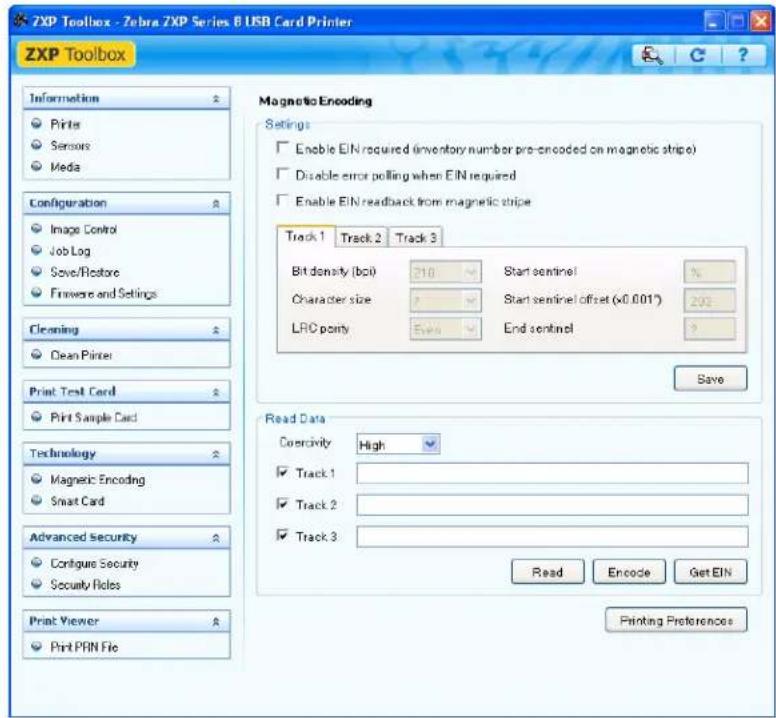Toggle Disable error polling when EIN required
776x718 pixels.
(282, 174)
